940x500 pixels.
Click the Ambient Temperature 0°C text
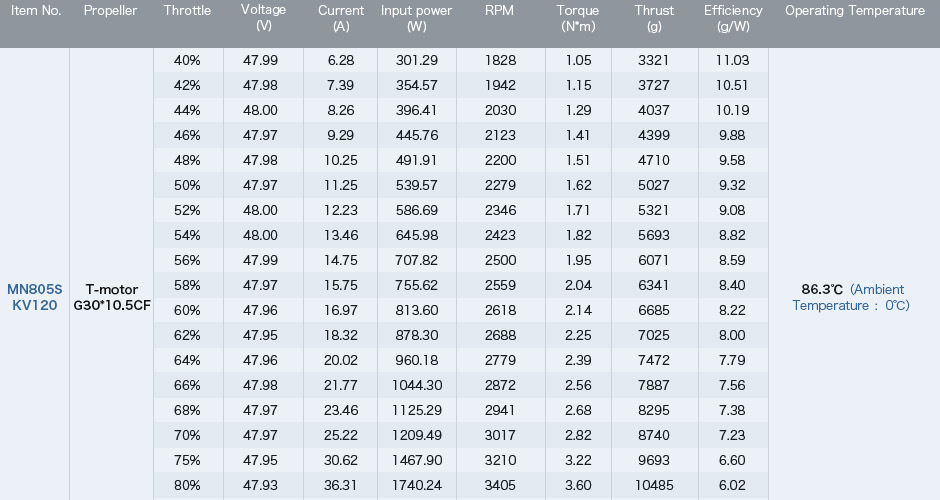pyautogui.click(x=851, y=297)
